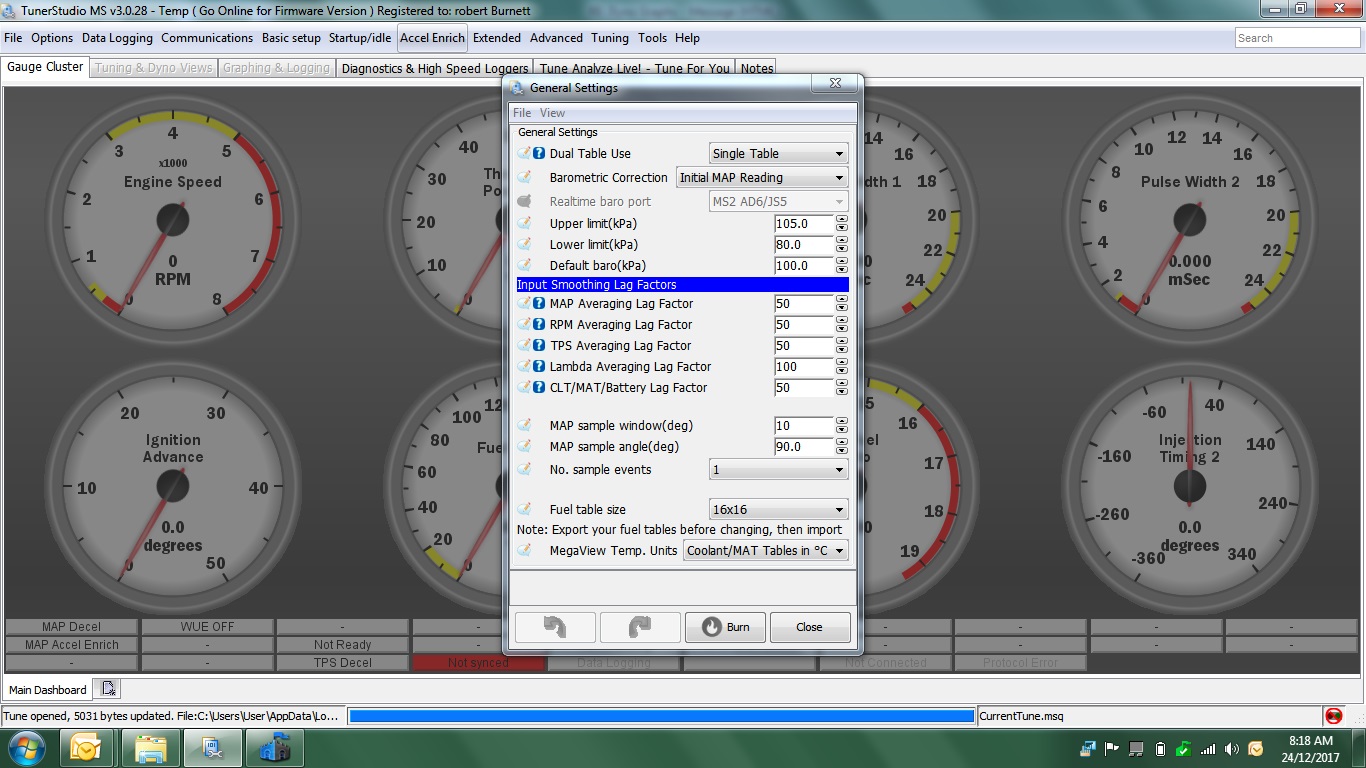Open help for CLT/MAT/Battery Lag Factor
The width and height of the screenshot is (1366, 768).
(539, 387)
